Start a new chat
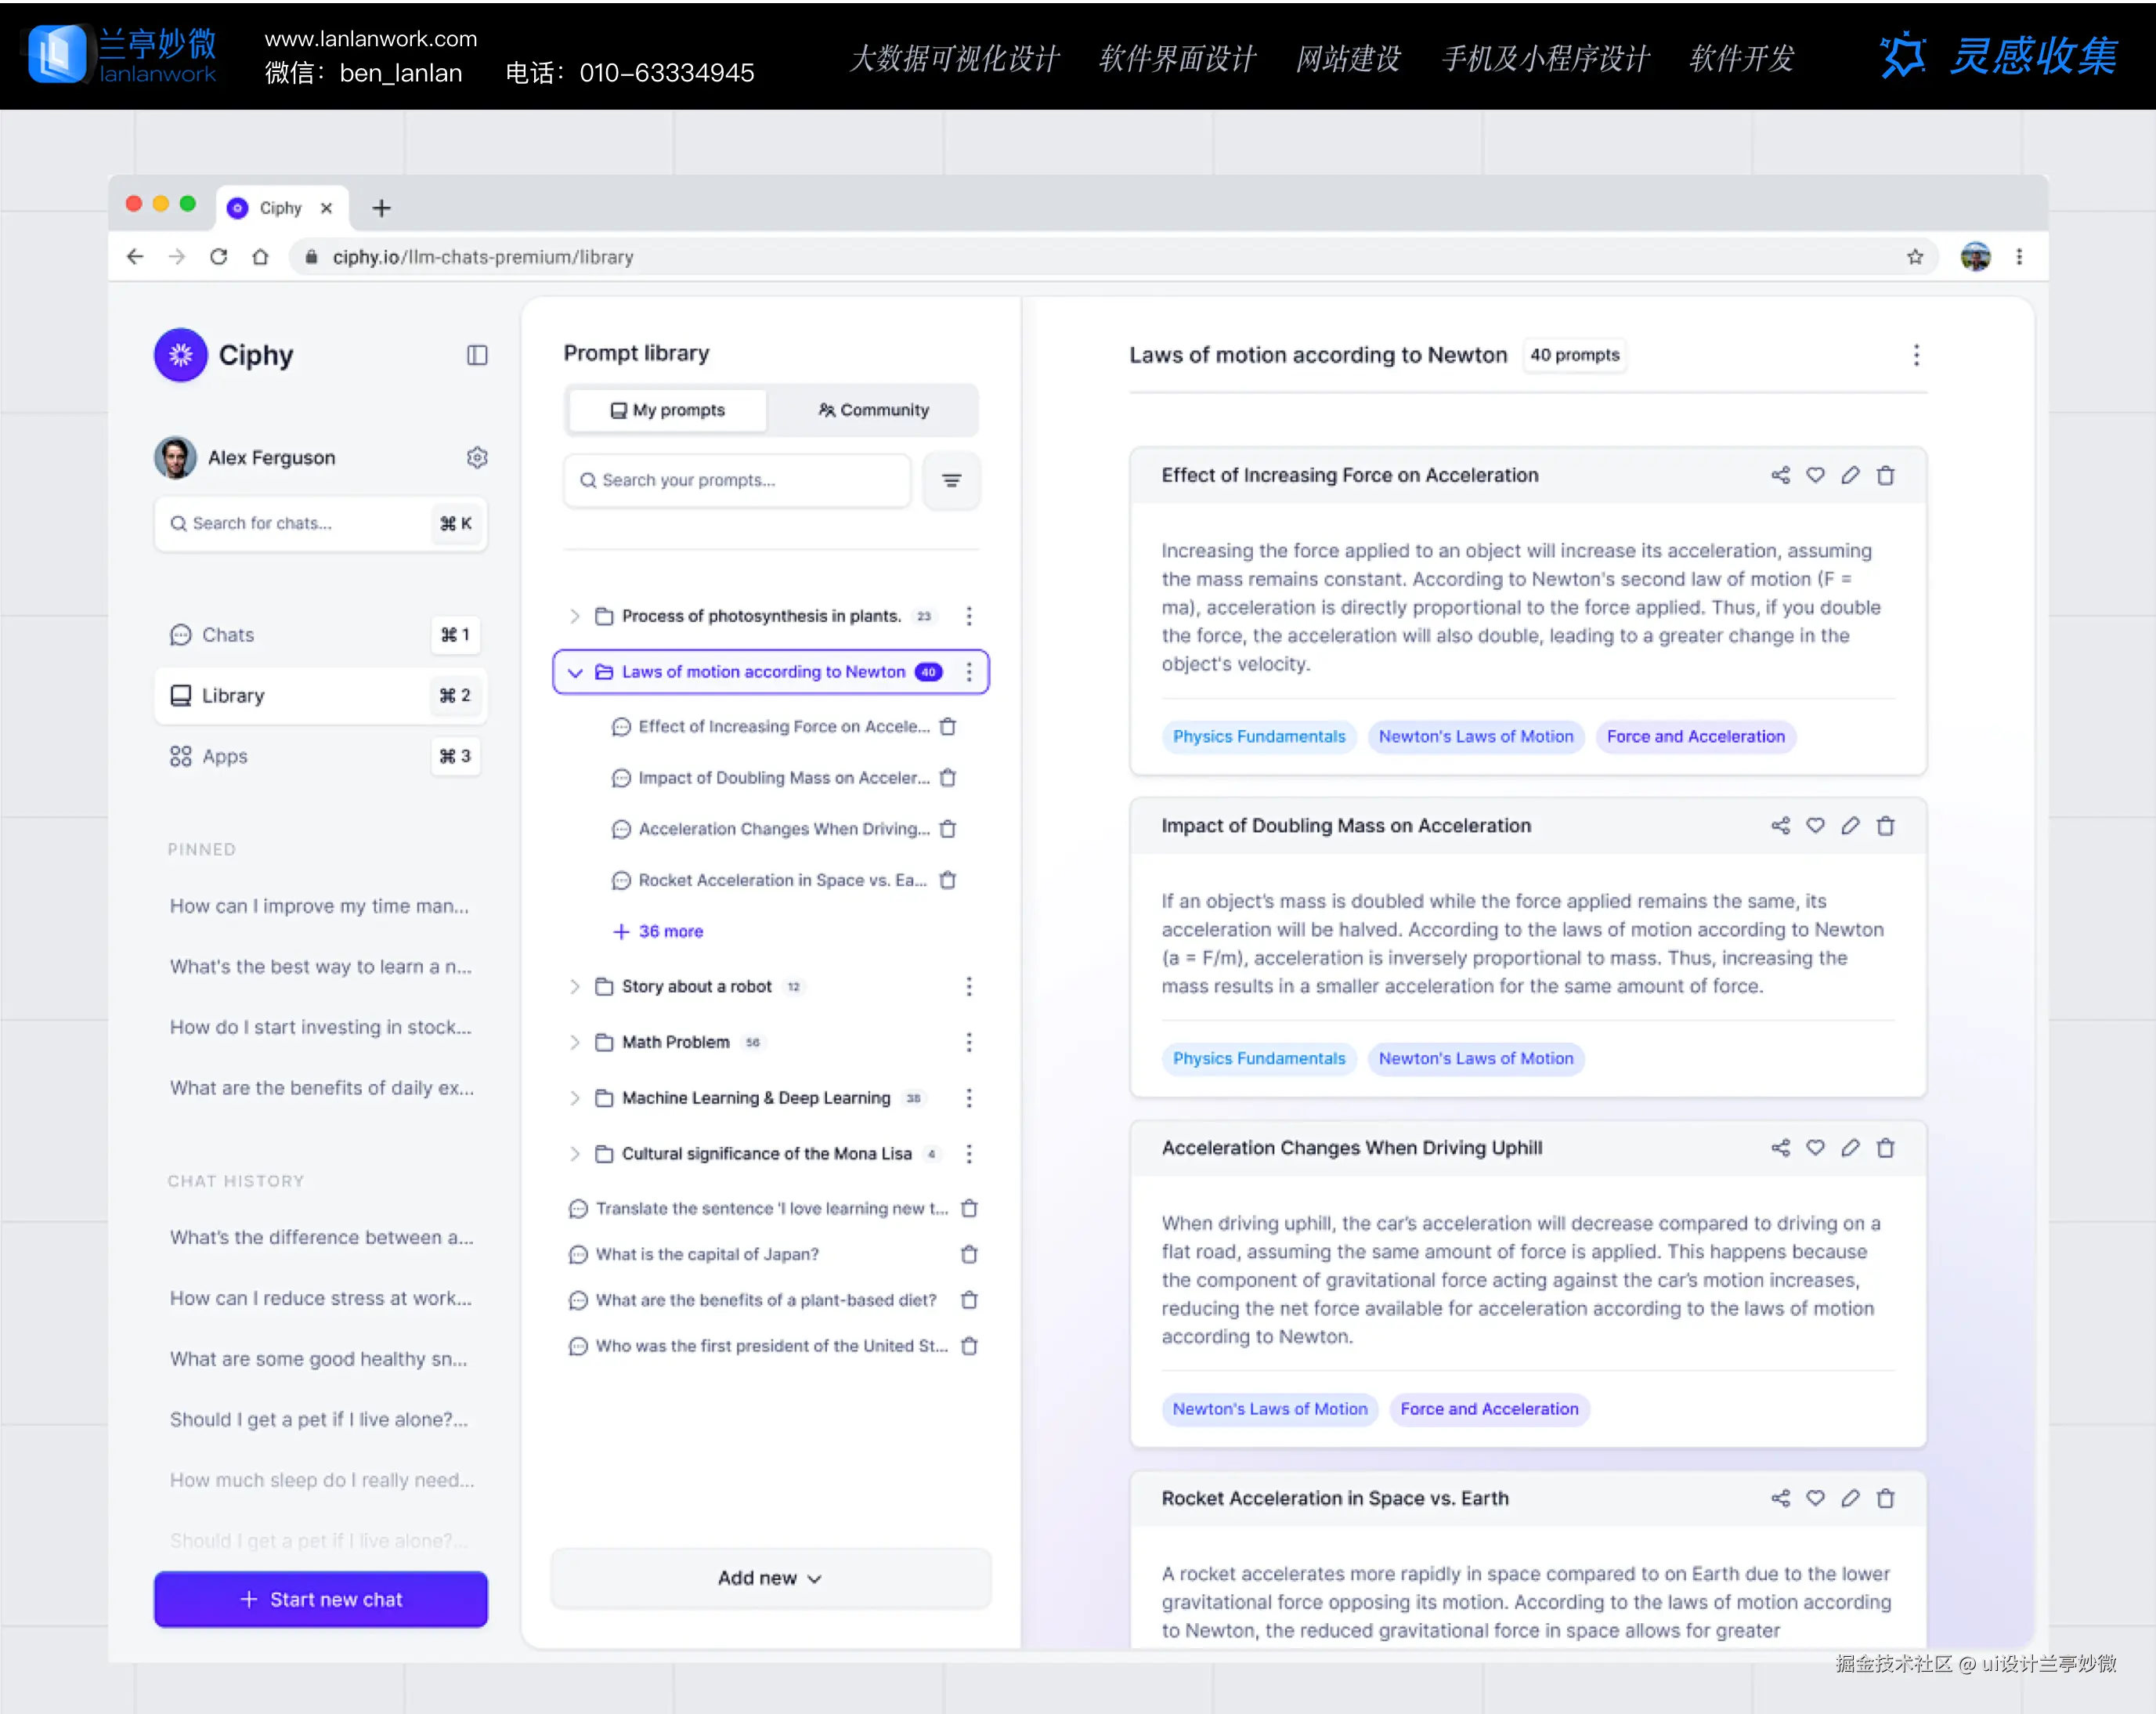Image resolution: width=2156 pixels, height=1714 pixels. pos(320,1599)
